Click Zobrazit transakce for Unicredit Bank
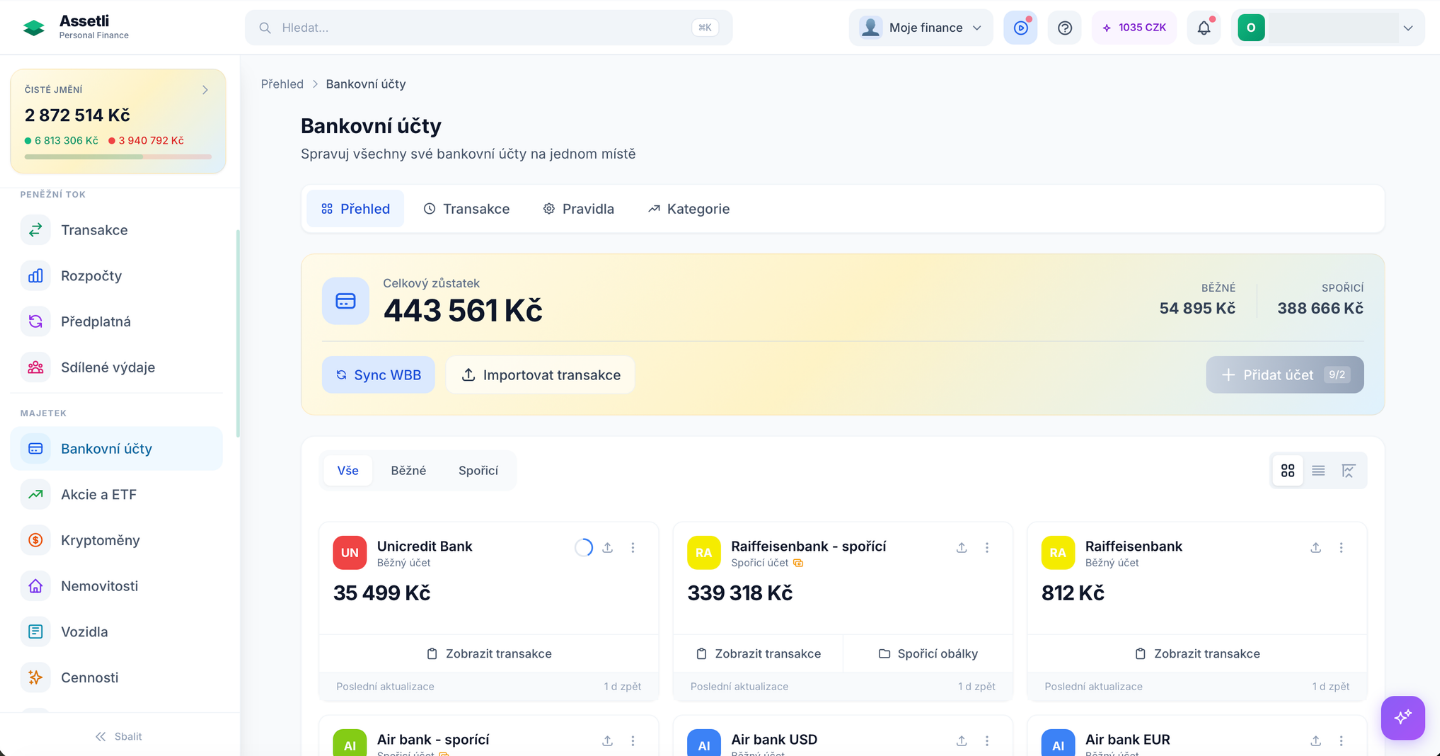Viewport: 1440px width, 756px height. click(x=489, y=654)
